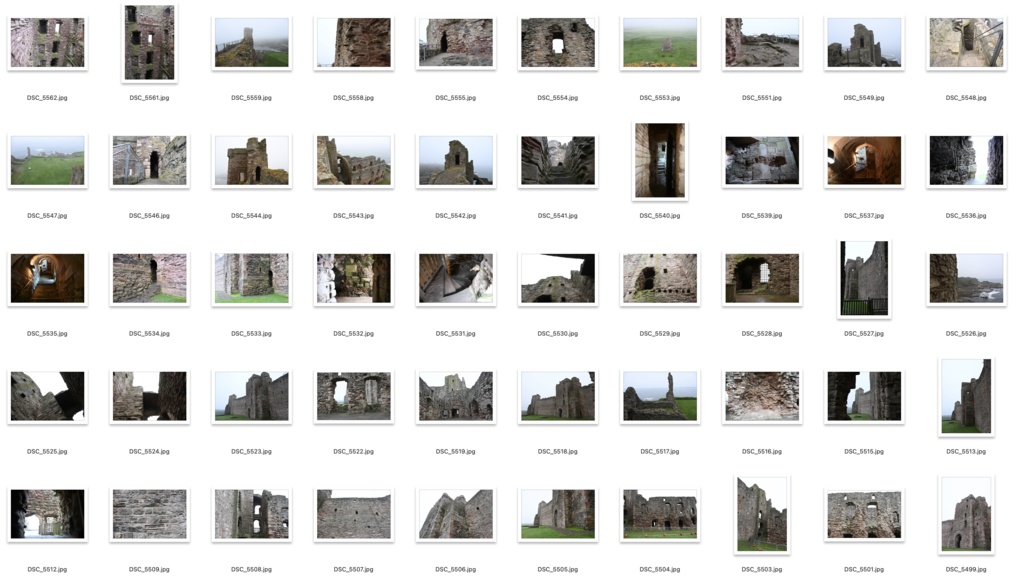Select the DSC_5539.jpg thumbnail

tap(761, 160)
